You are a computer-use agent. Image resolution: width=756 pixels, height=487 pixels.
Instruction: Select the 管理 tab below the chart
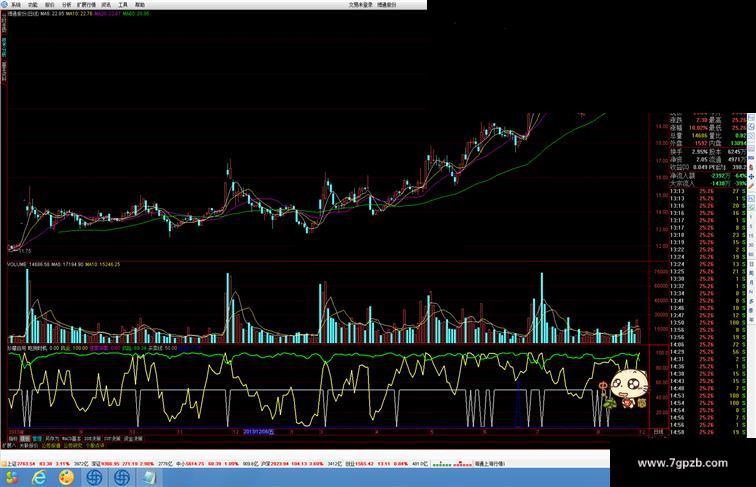[x=37, y=439]
